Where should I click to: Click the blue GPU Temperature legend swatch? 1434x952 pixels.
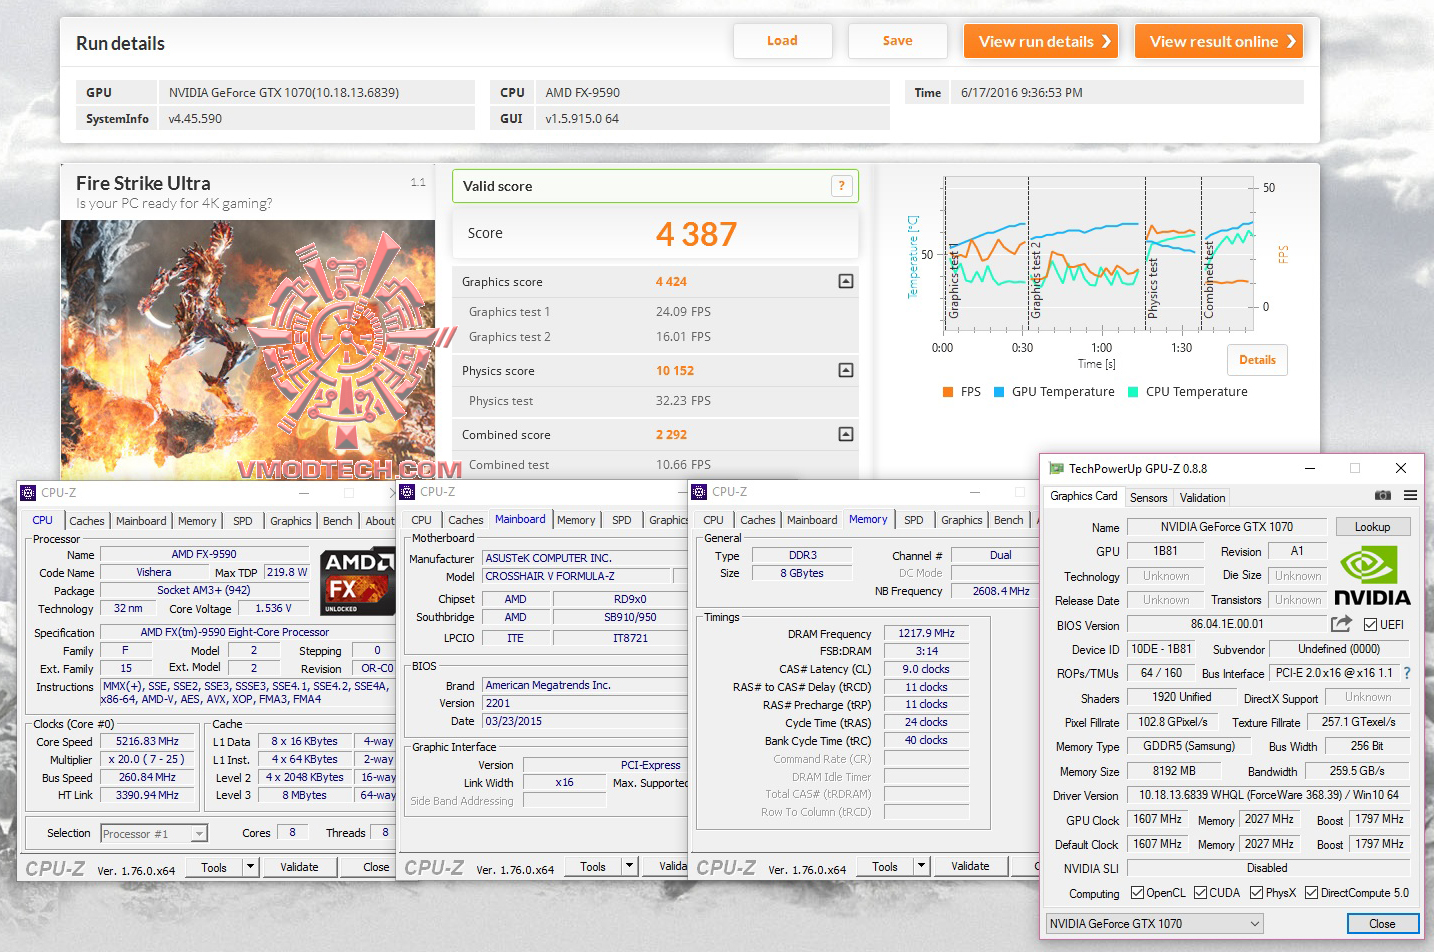point(999,392)
